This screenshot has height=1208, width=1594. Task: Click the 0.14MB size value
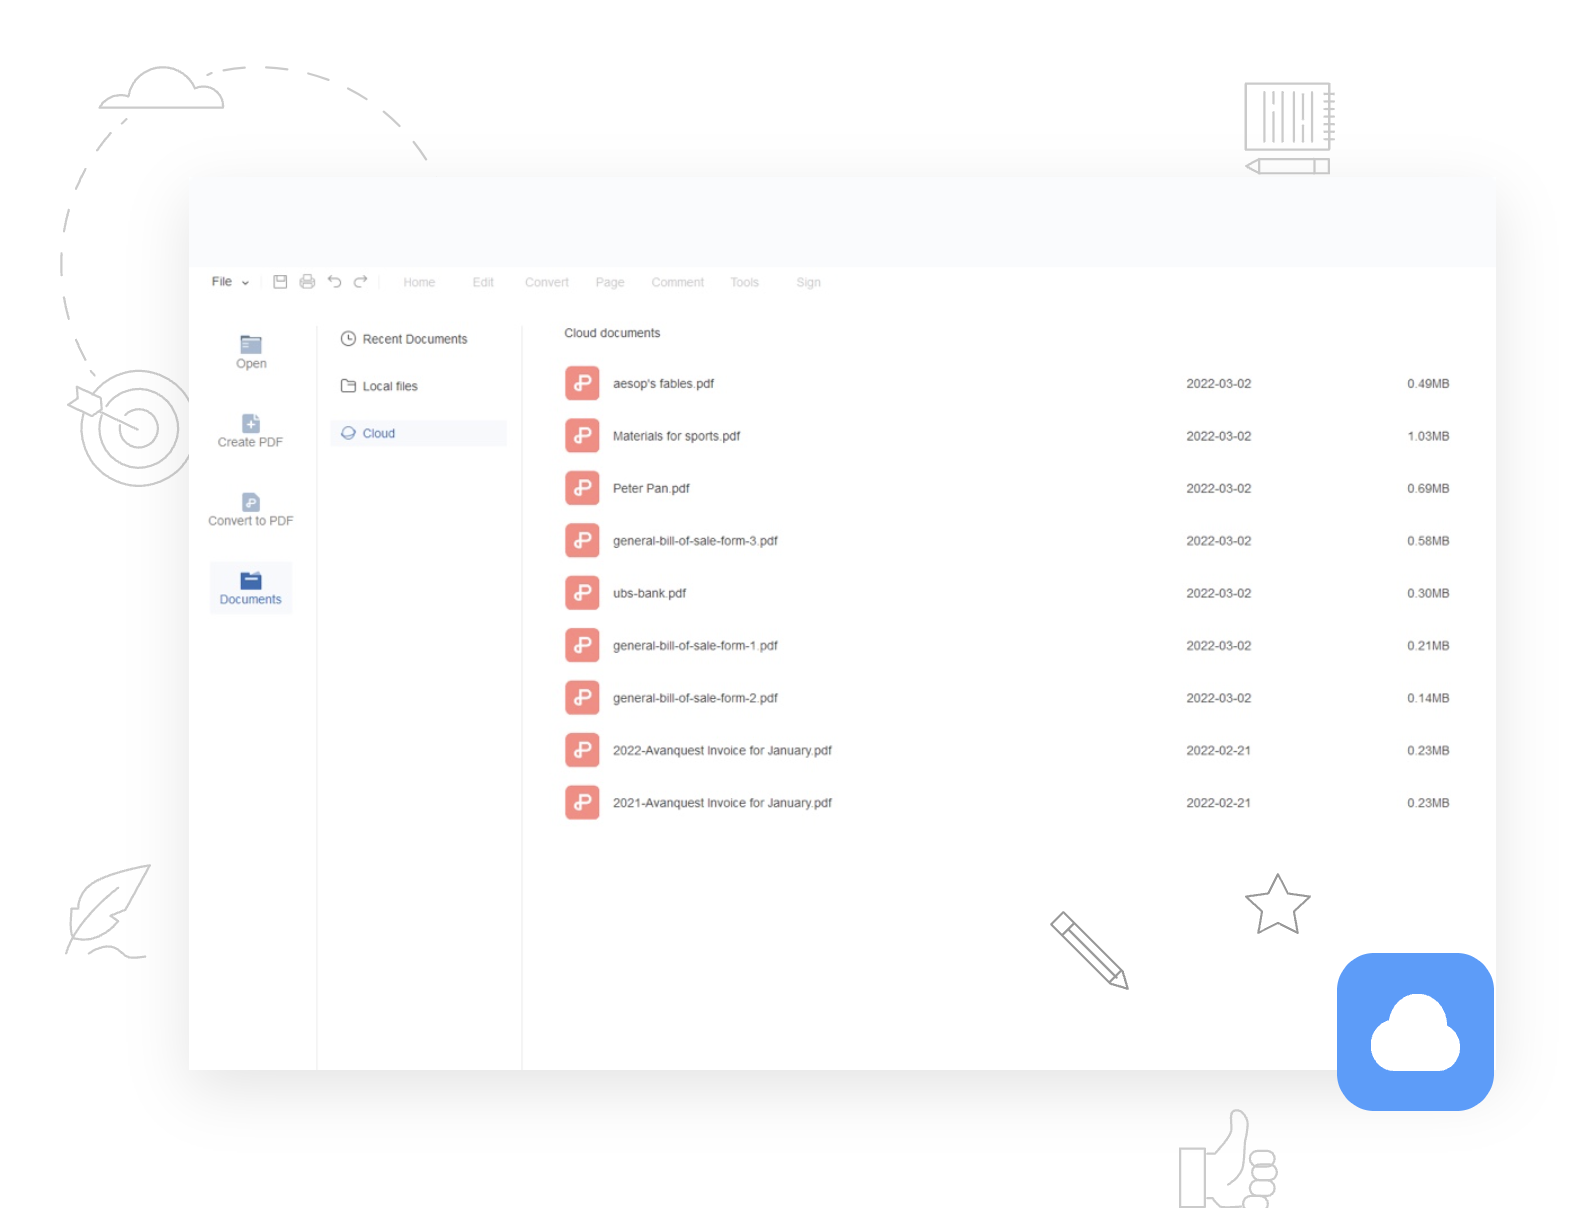point(1428,699)
